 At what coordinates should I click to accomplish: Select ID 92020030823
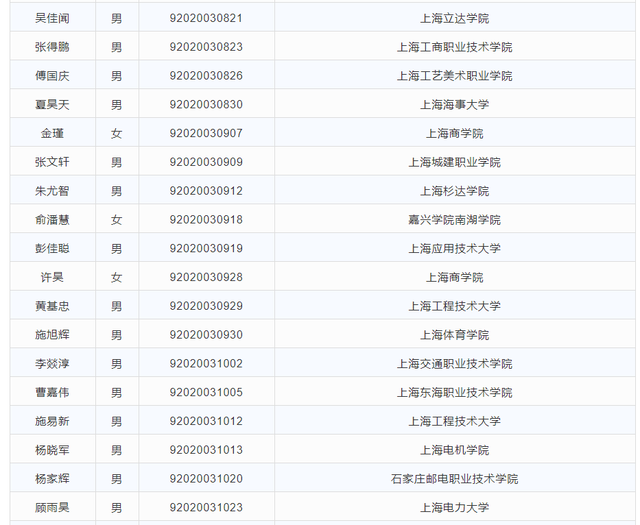point(206,47)
